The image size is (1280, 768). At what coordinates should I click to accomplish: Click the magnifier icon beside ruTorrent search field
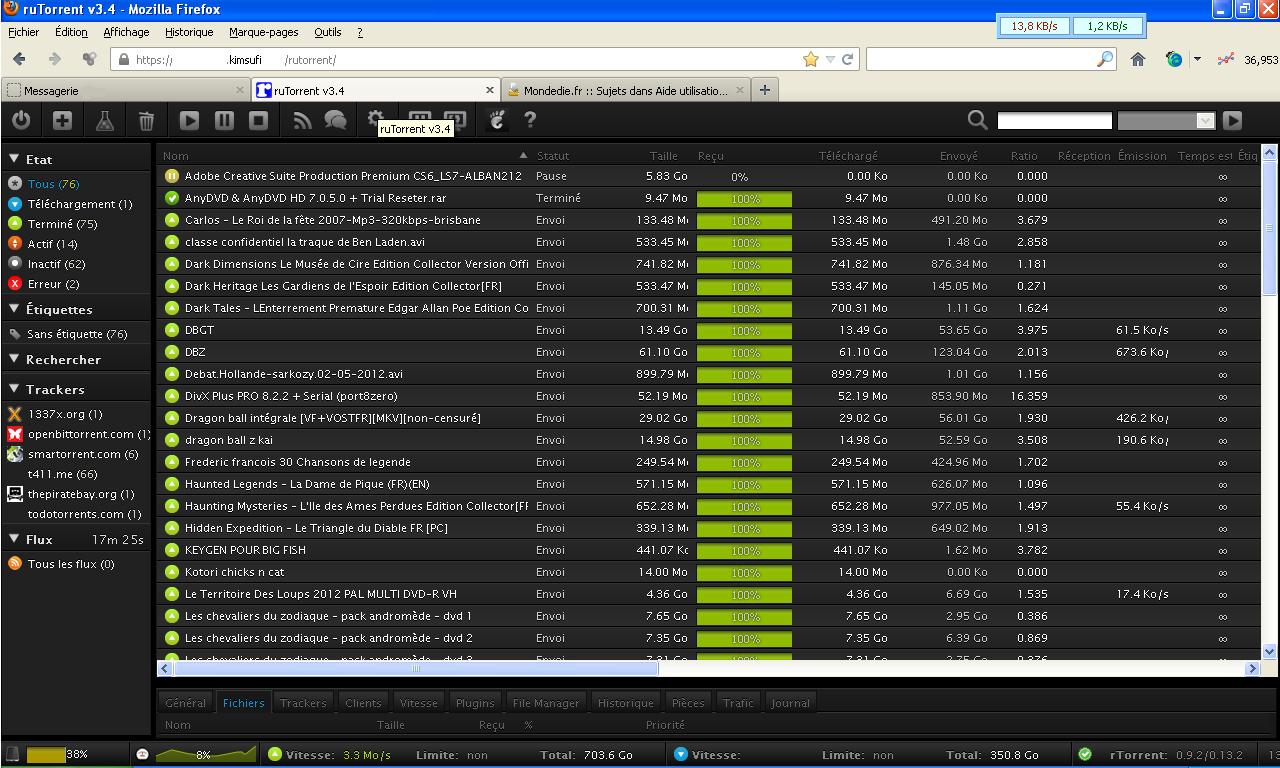point(977,120)
